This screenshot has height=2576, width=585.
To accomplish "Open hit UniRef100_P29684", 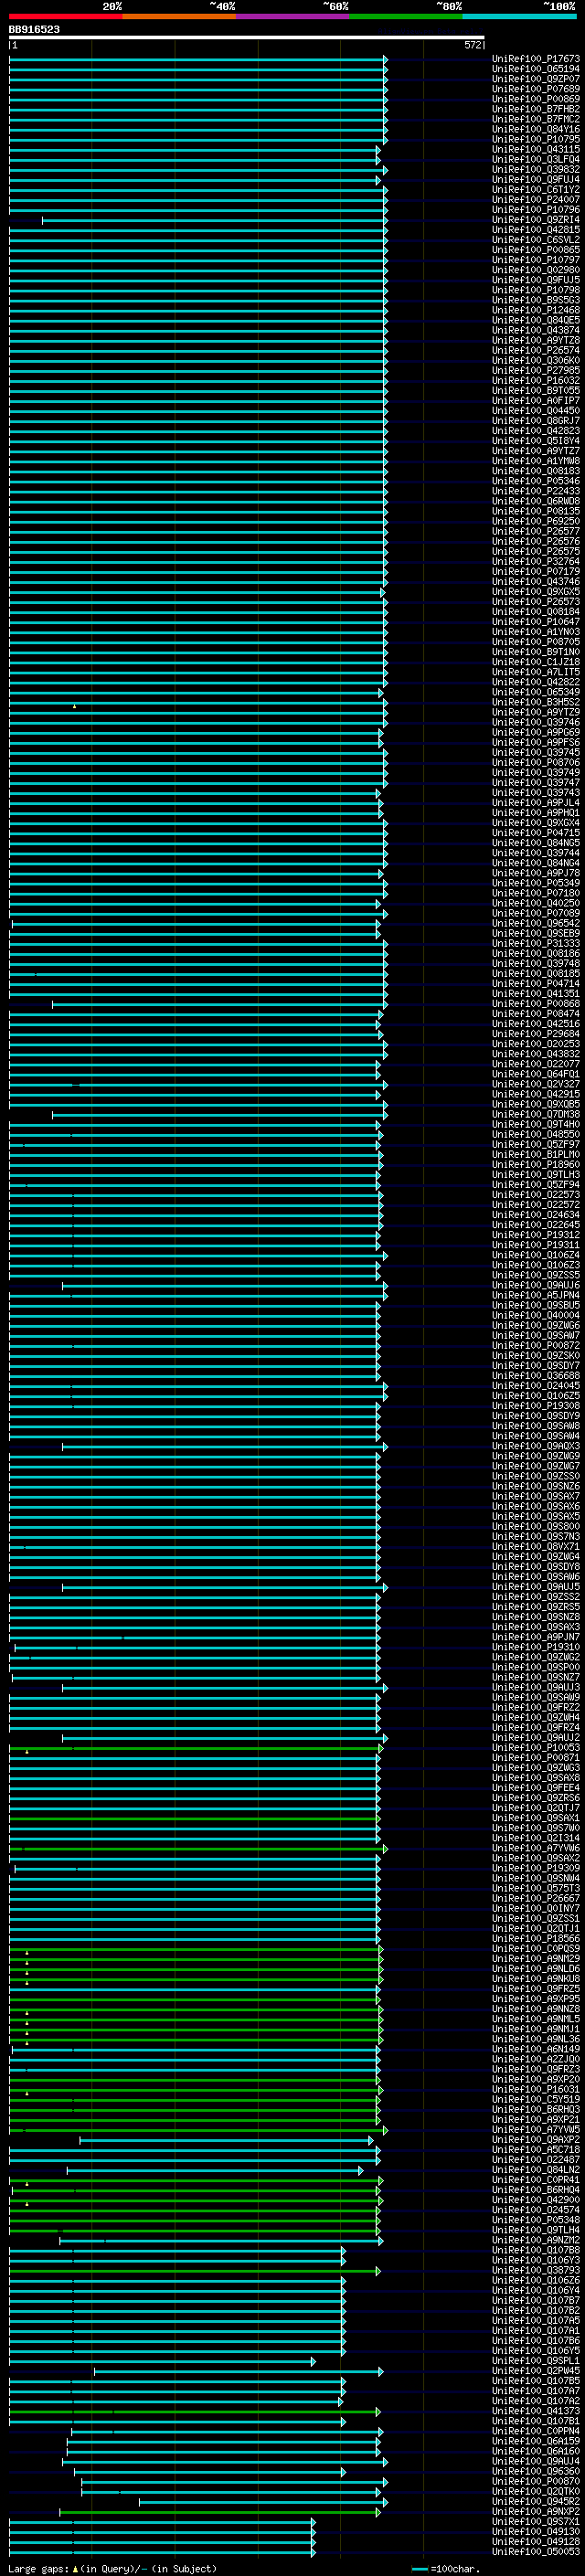I will [x=536, y=1034].
